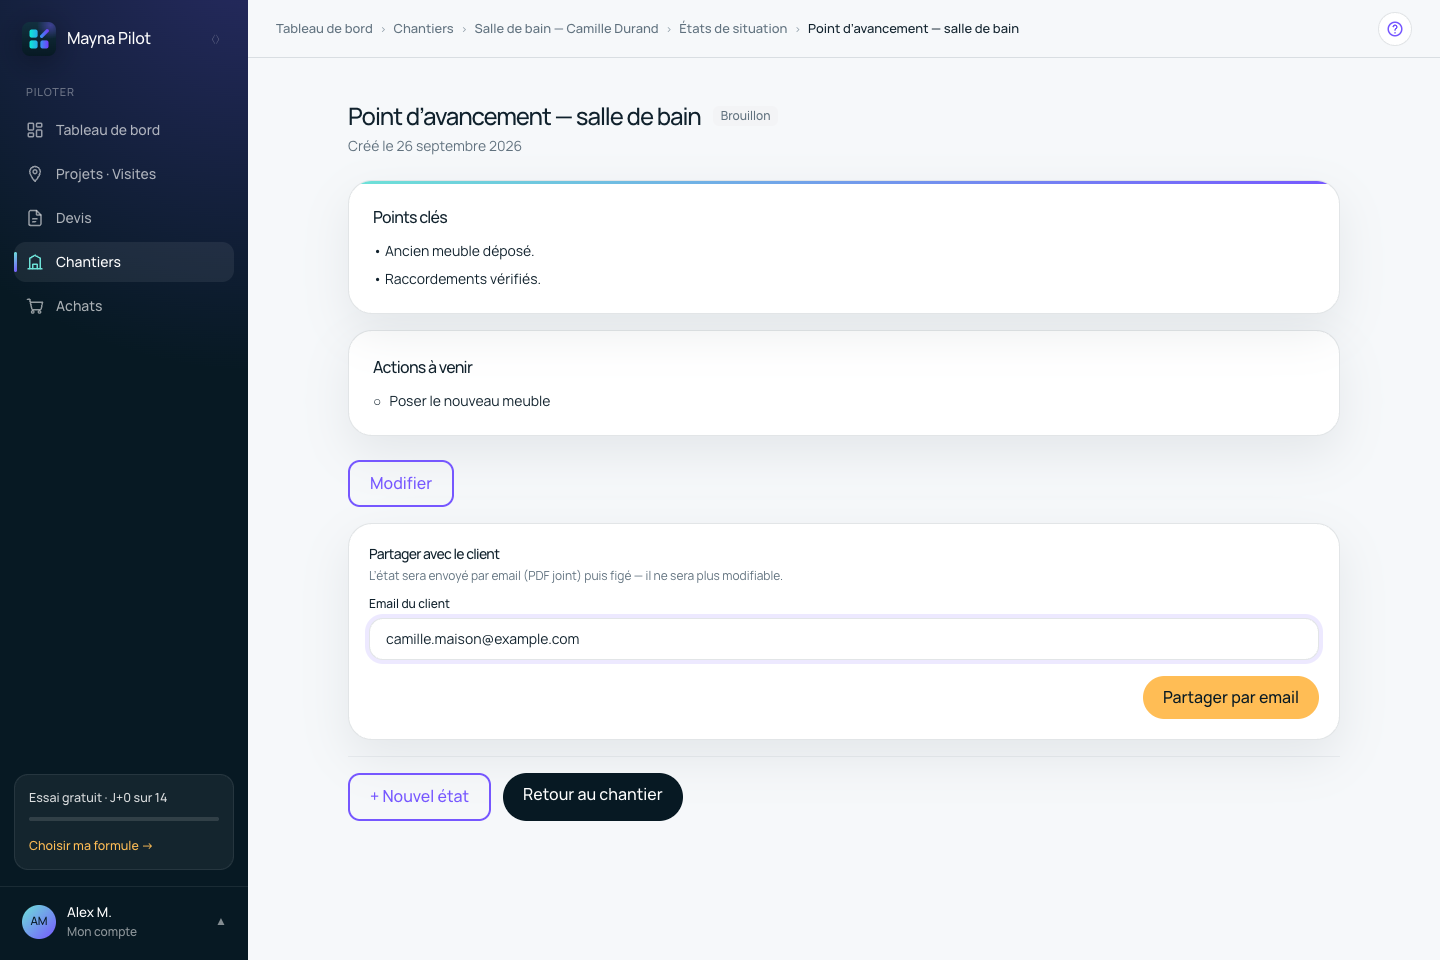Click the Essai gratuit · J+0 sur 14 text
The width and height of the screenshot is (1440, 960).
98,798
